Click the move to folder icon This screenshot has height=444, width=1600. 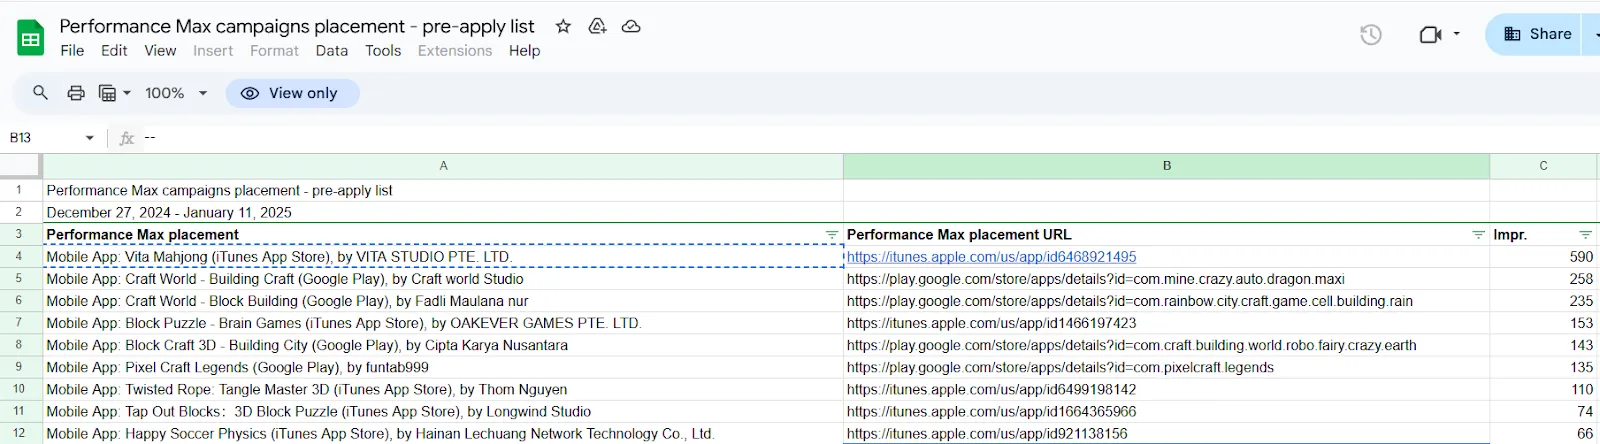pos(597,26)
